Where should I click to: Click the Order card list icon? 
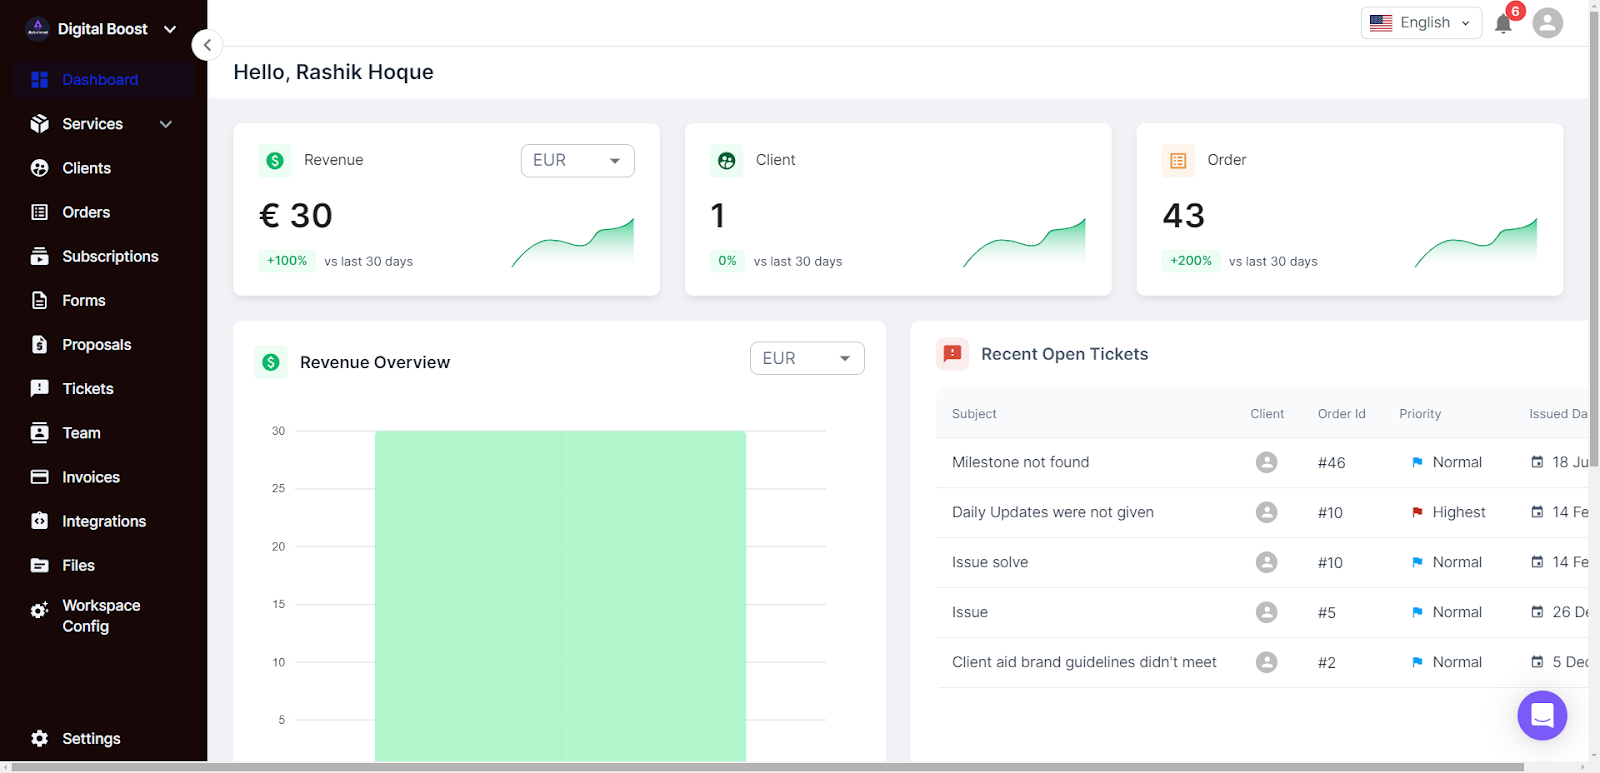[1178, 160]
